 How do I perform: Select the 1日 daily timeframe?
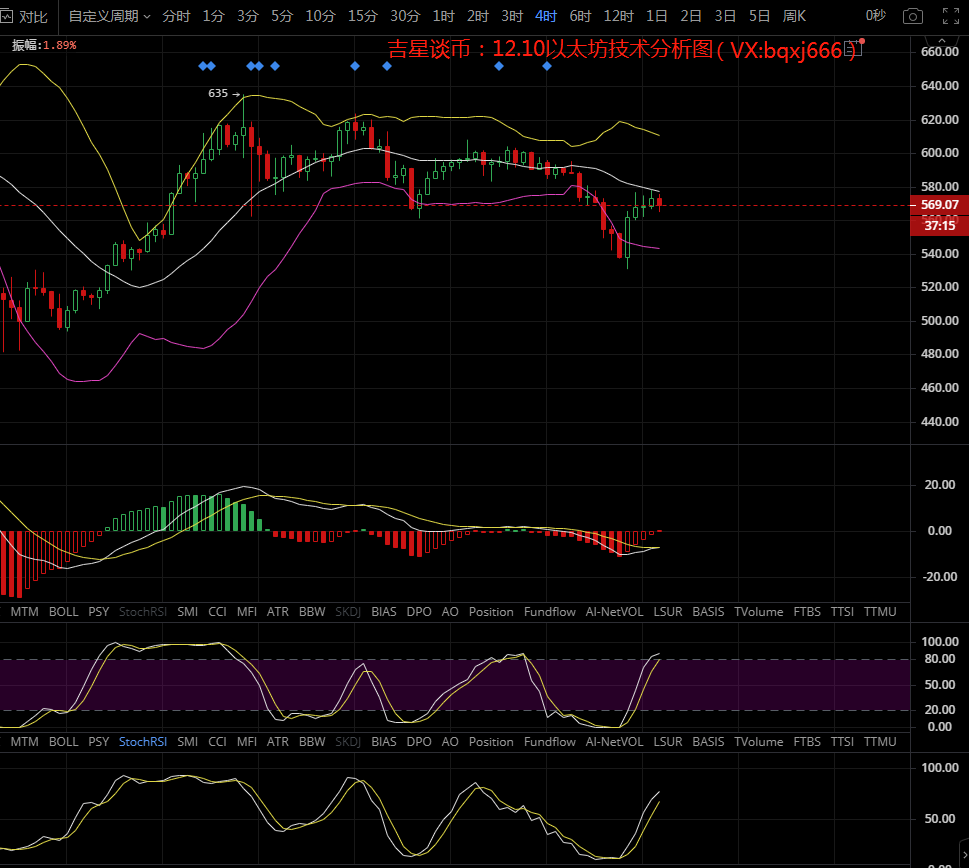(x=657, y=16)
